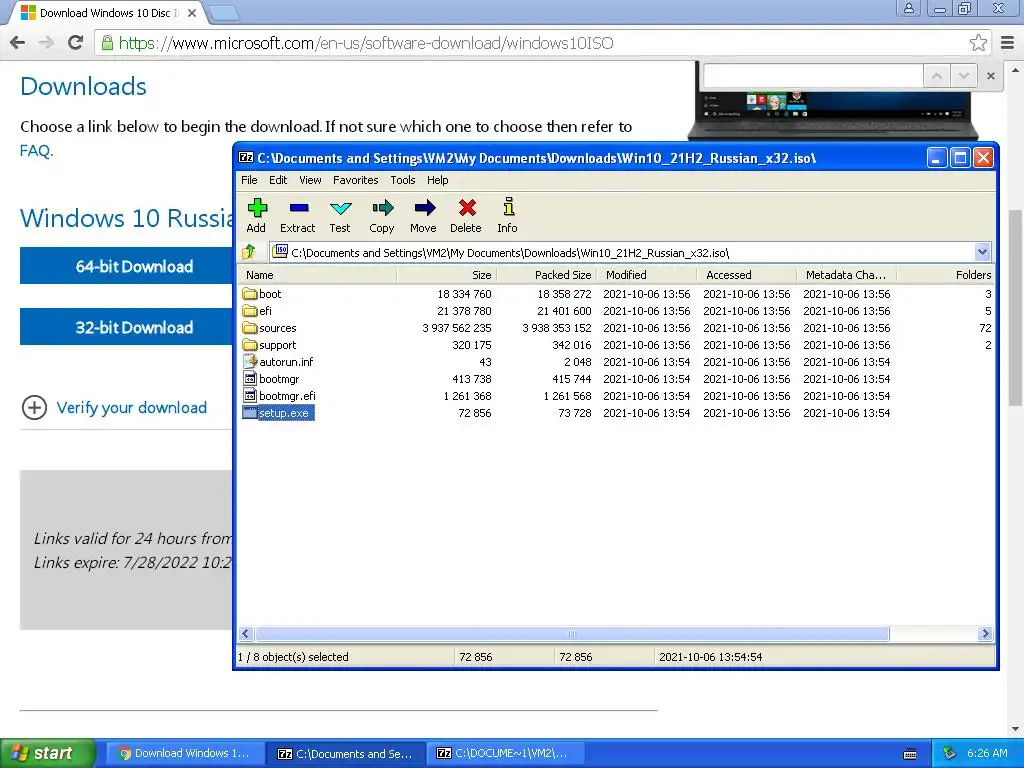The width and height of the screenshot is (1024, 768).
Task: Close the Chrome find bar
Action: [x=991, y=76]
